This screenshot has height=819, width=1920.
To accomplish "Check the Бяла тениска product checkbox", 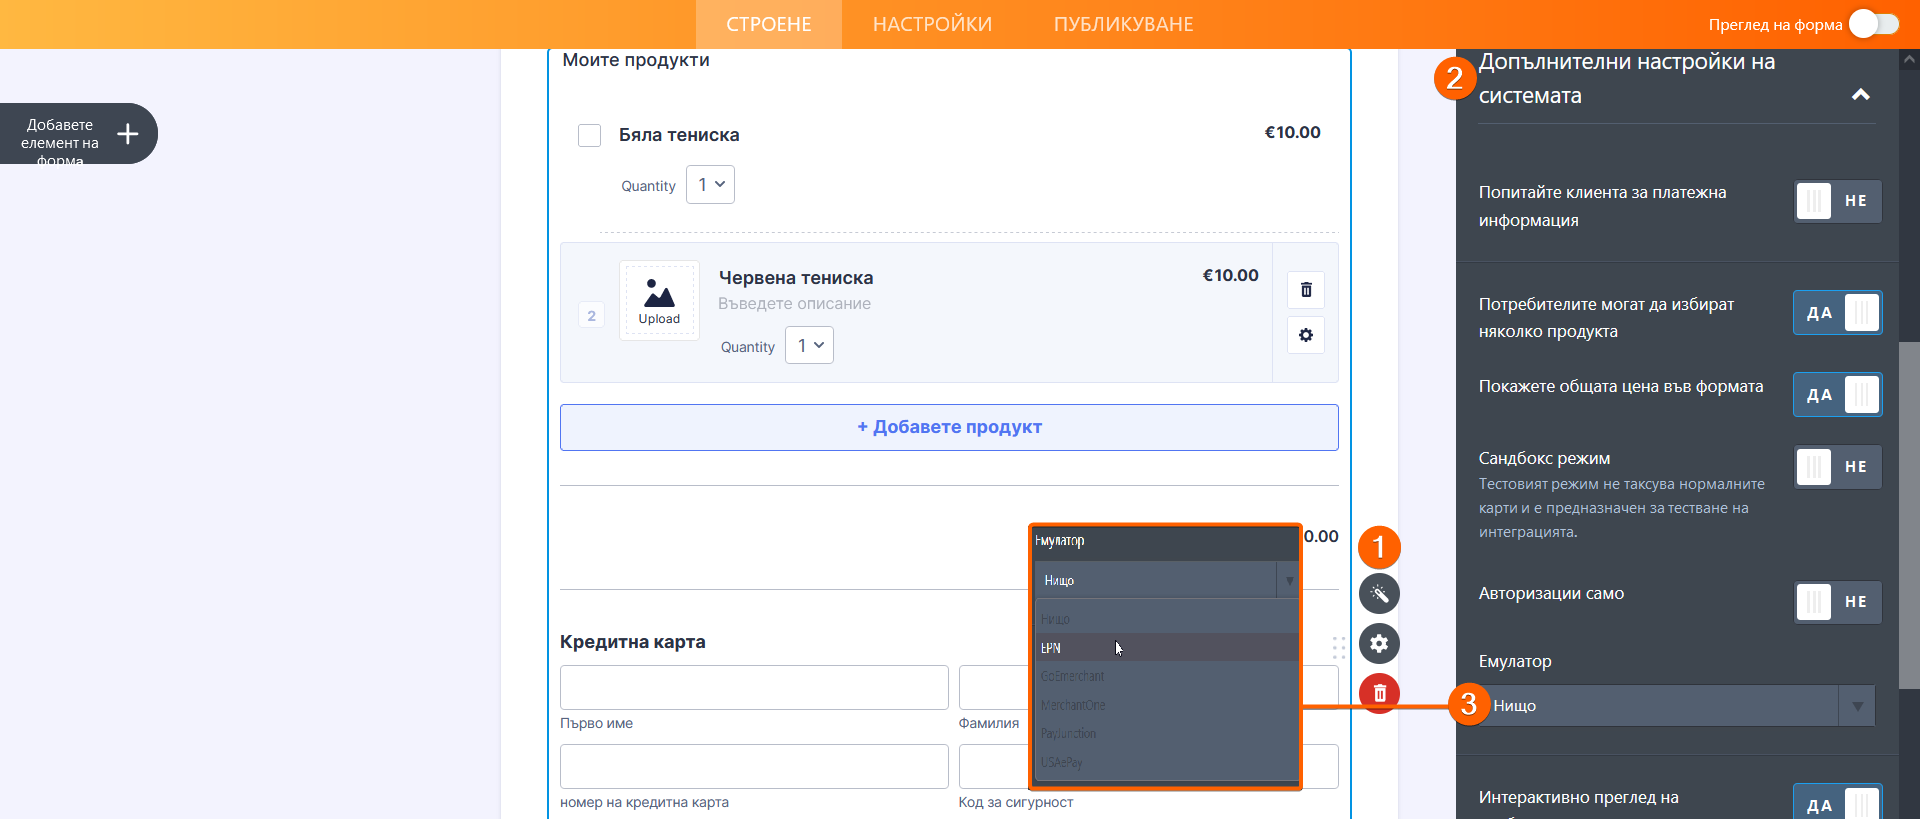I will point(590,135).
